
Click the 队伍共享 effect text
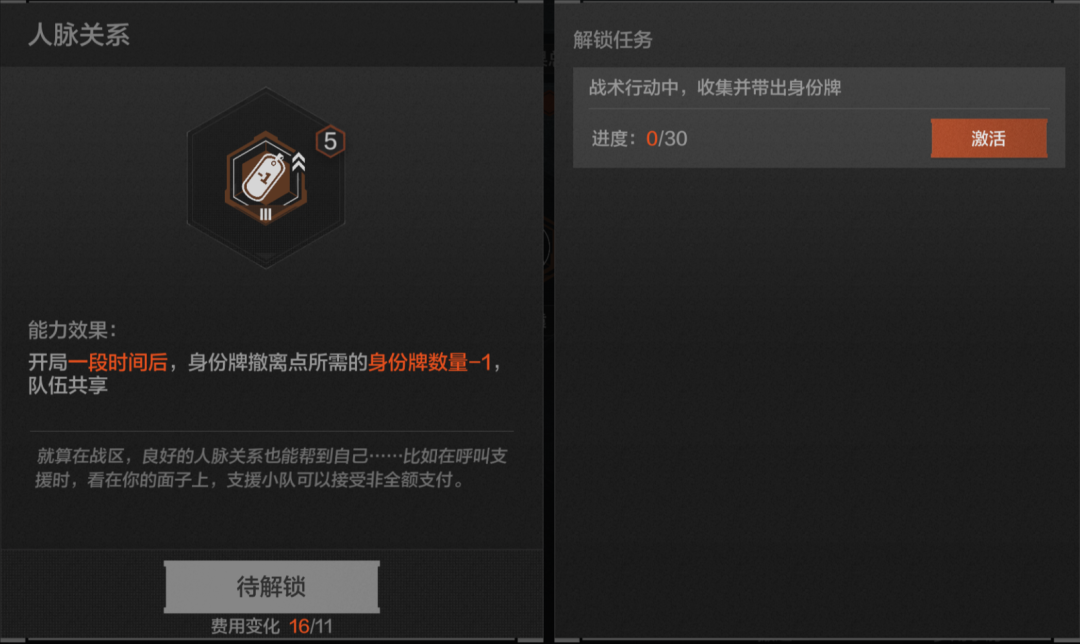(x=68, y=385)
